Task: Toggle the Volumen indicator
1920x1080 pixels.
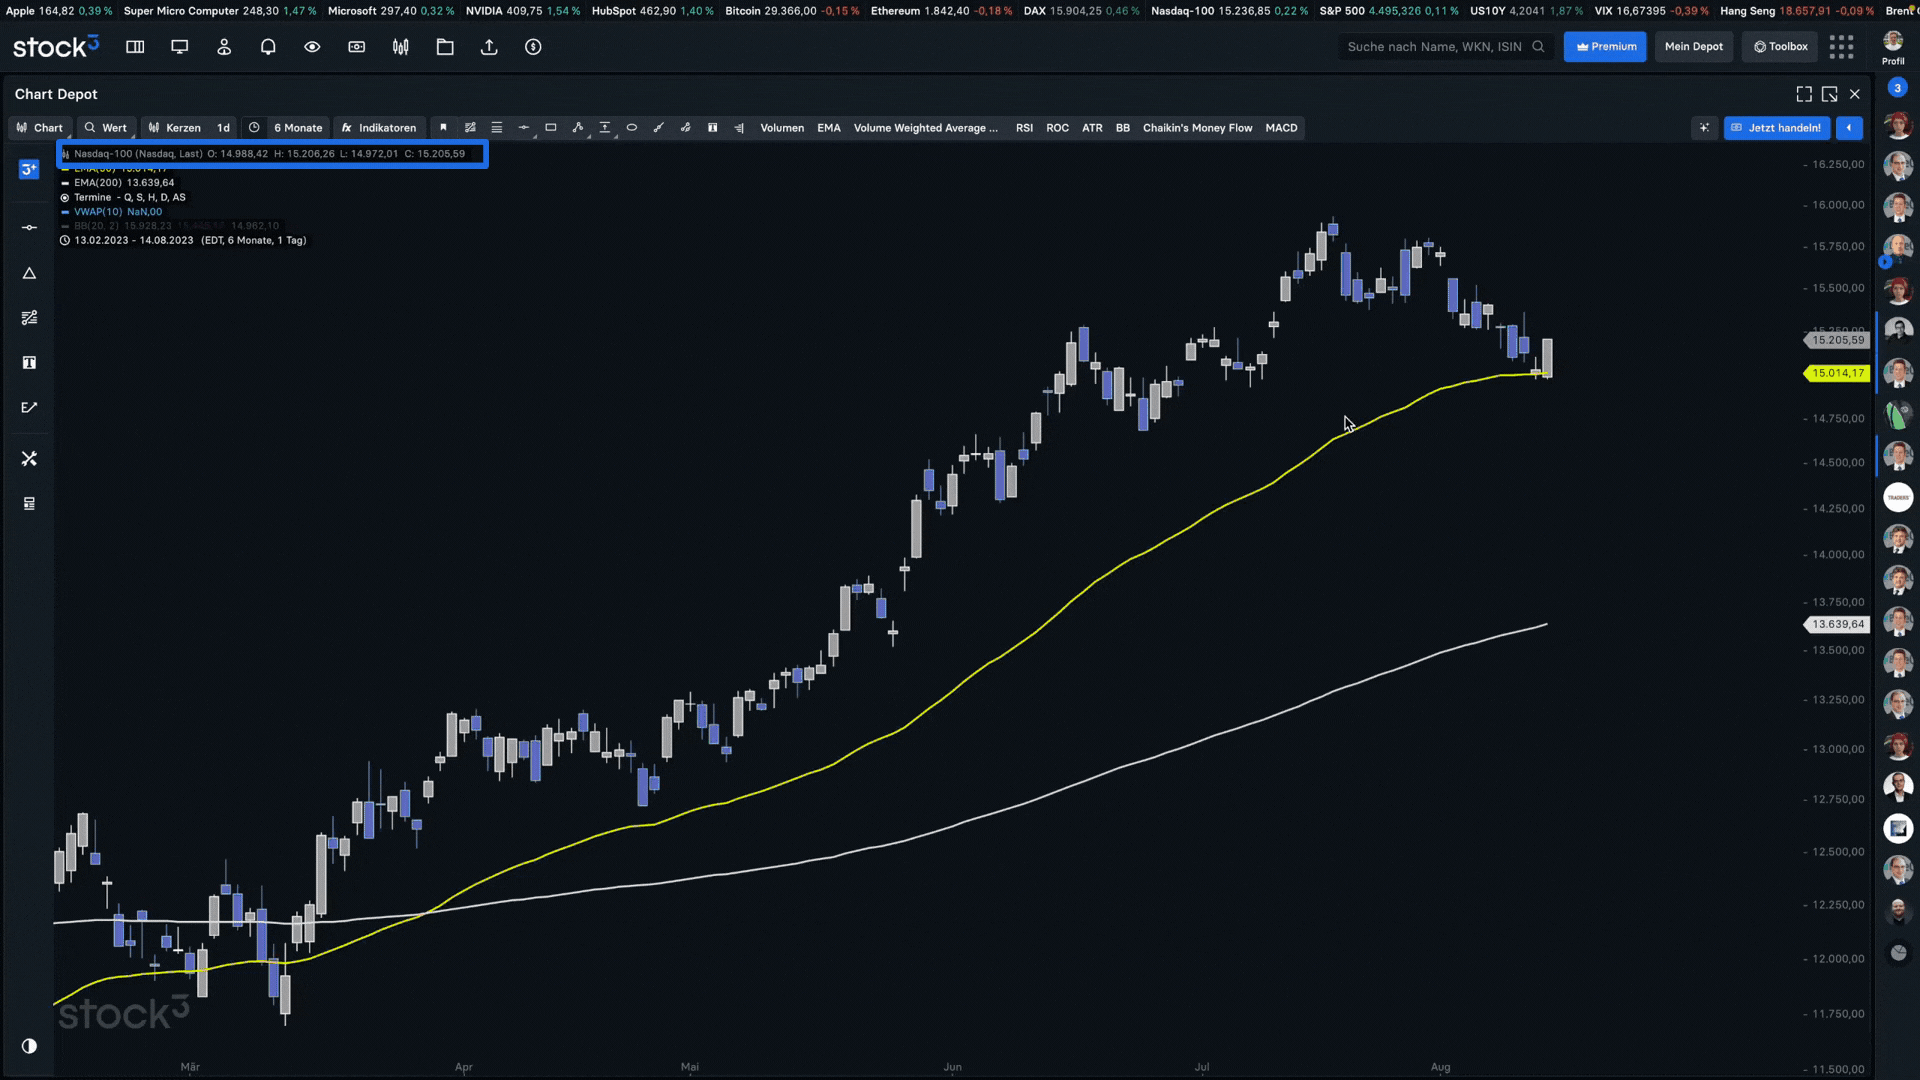Action: (782, 128)
